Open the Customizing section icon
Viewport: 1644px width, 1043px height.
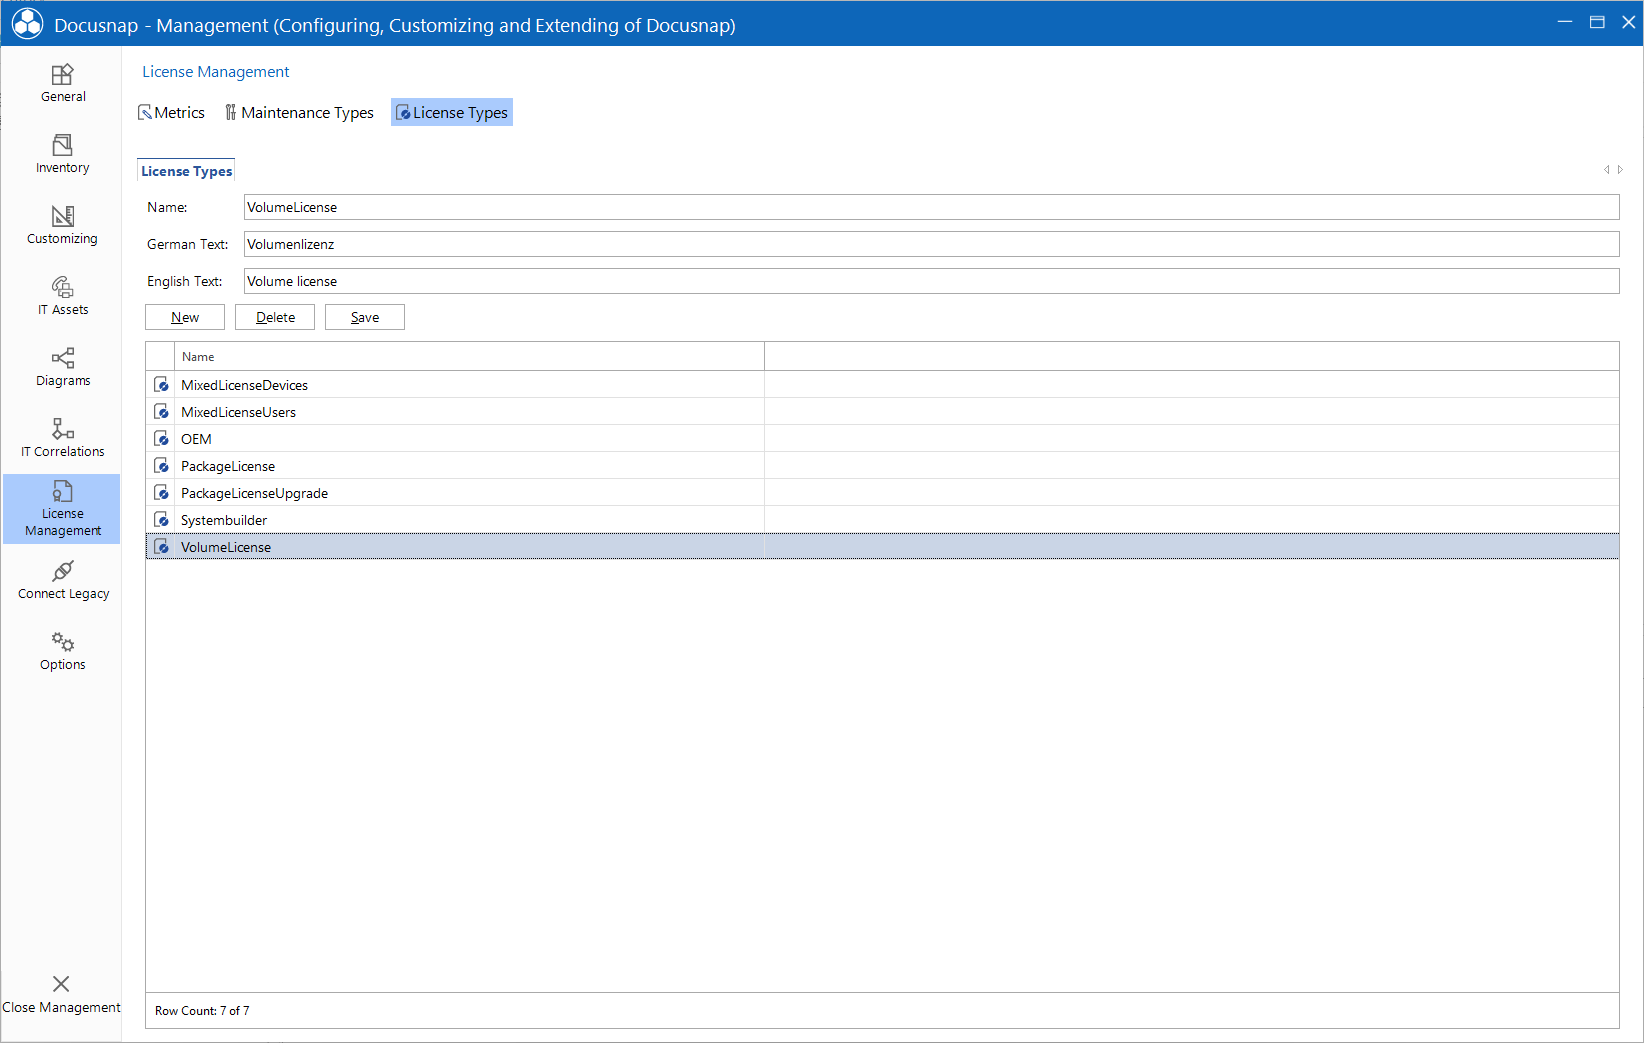click(x=62, y=216)
